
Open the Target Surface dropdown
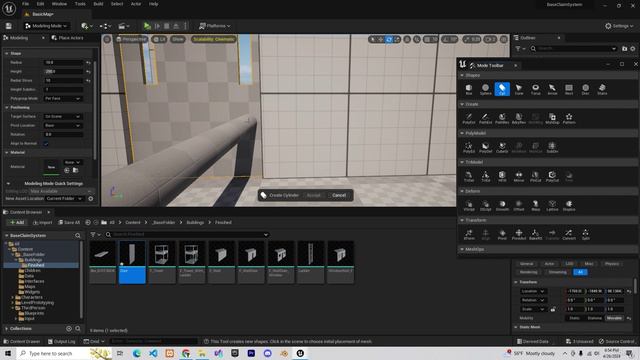[x=63, y=116]
